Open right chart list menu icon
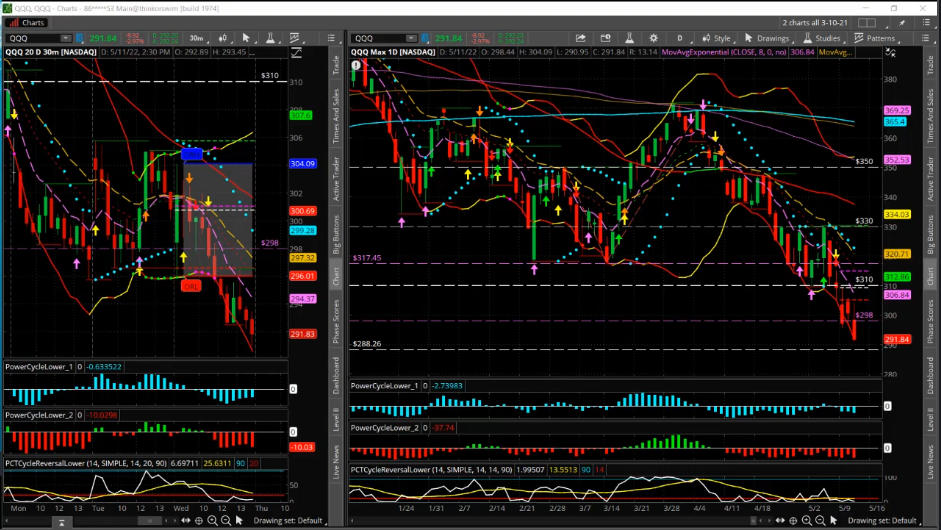 [925, 38]
